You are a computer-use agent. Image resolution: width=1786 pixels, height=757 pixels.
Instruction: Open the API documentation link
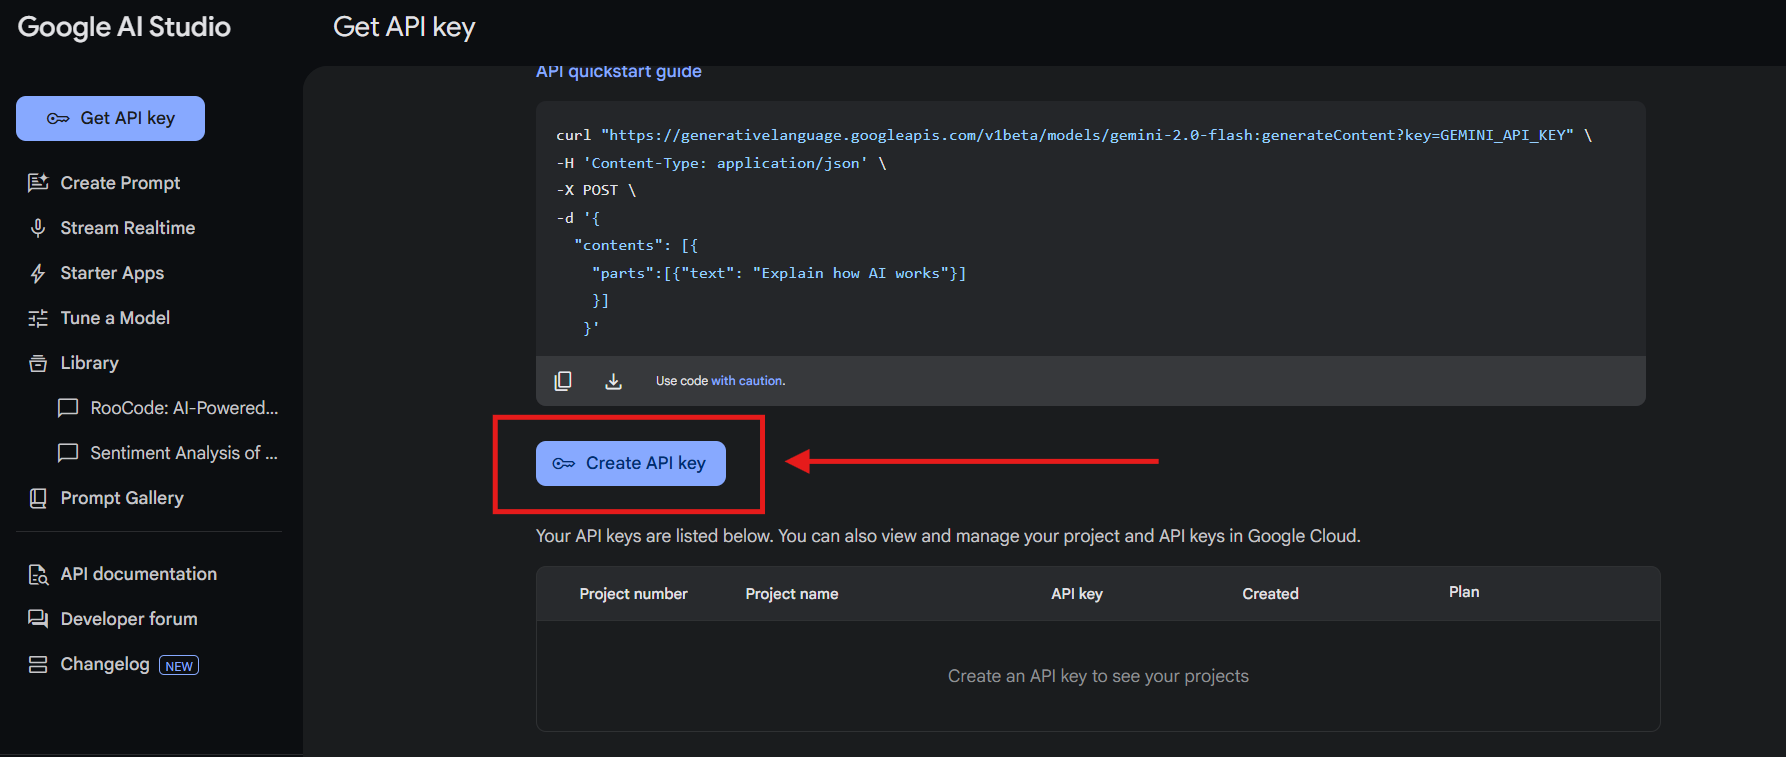click(x=139, y=574)
